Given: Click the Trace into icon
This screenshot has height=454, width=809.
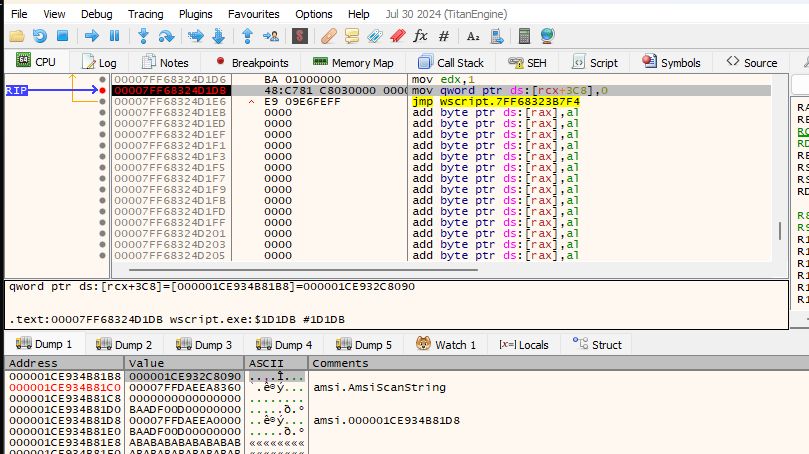Looking at the screenshot, I should pos(196,36).
